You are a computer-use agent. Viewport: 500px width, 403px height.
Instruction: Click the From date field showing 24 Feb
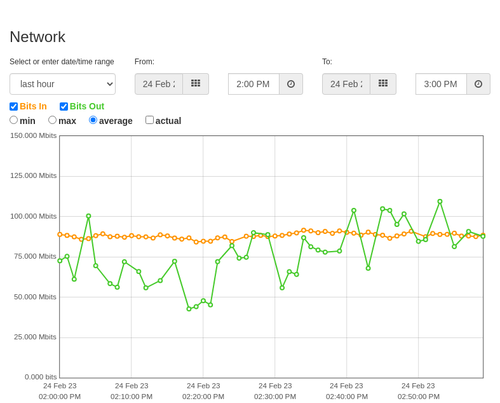159,84
